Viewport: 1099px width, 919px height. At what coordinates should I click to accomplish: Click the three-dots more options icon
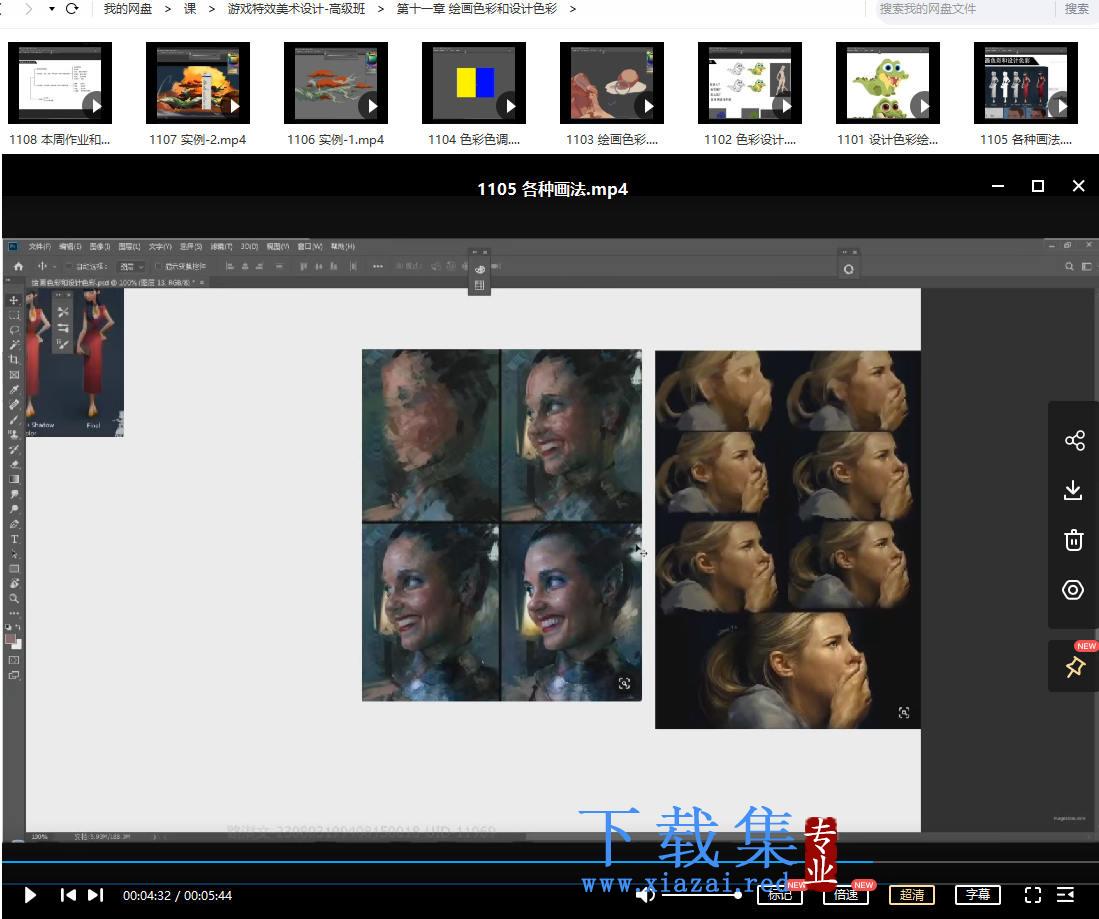[378, 266]
